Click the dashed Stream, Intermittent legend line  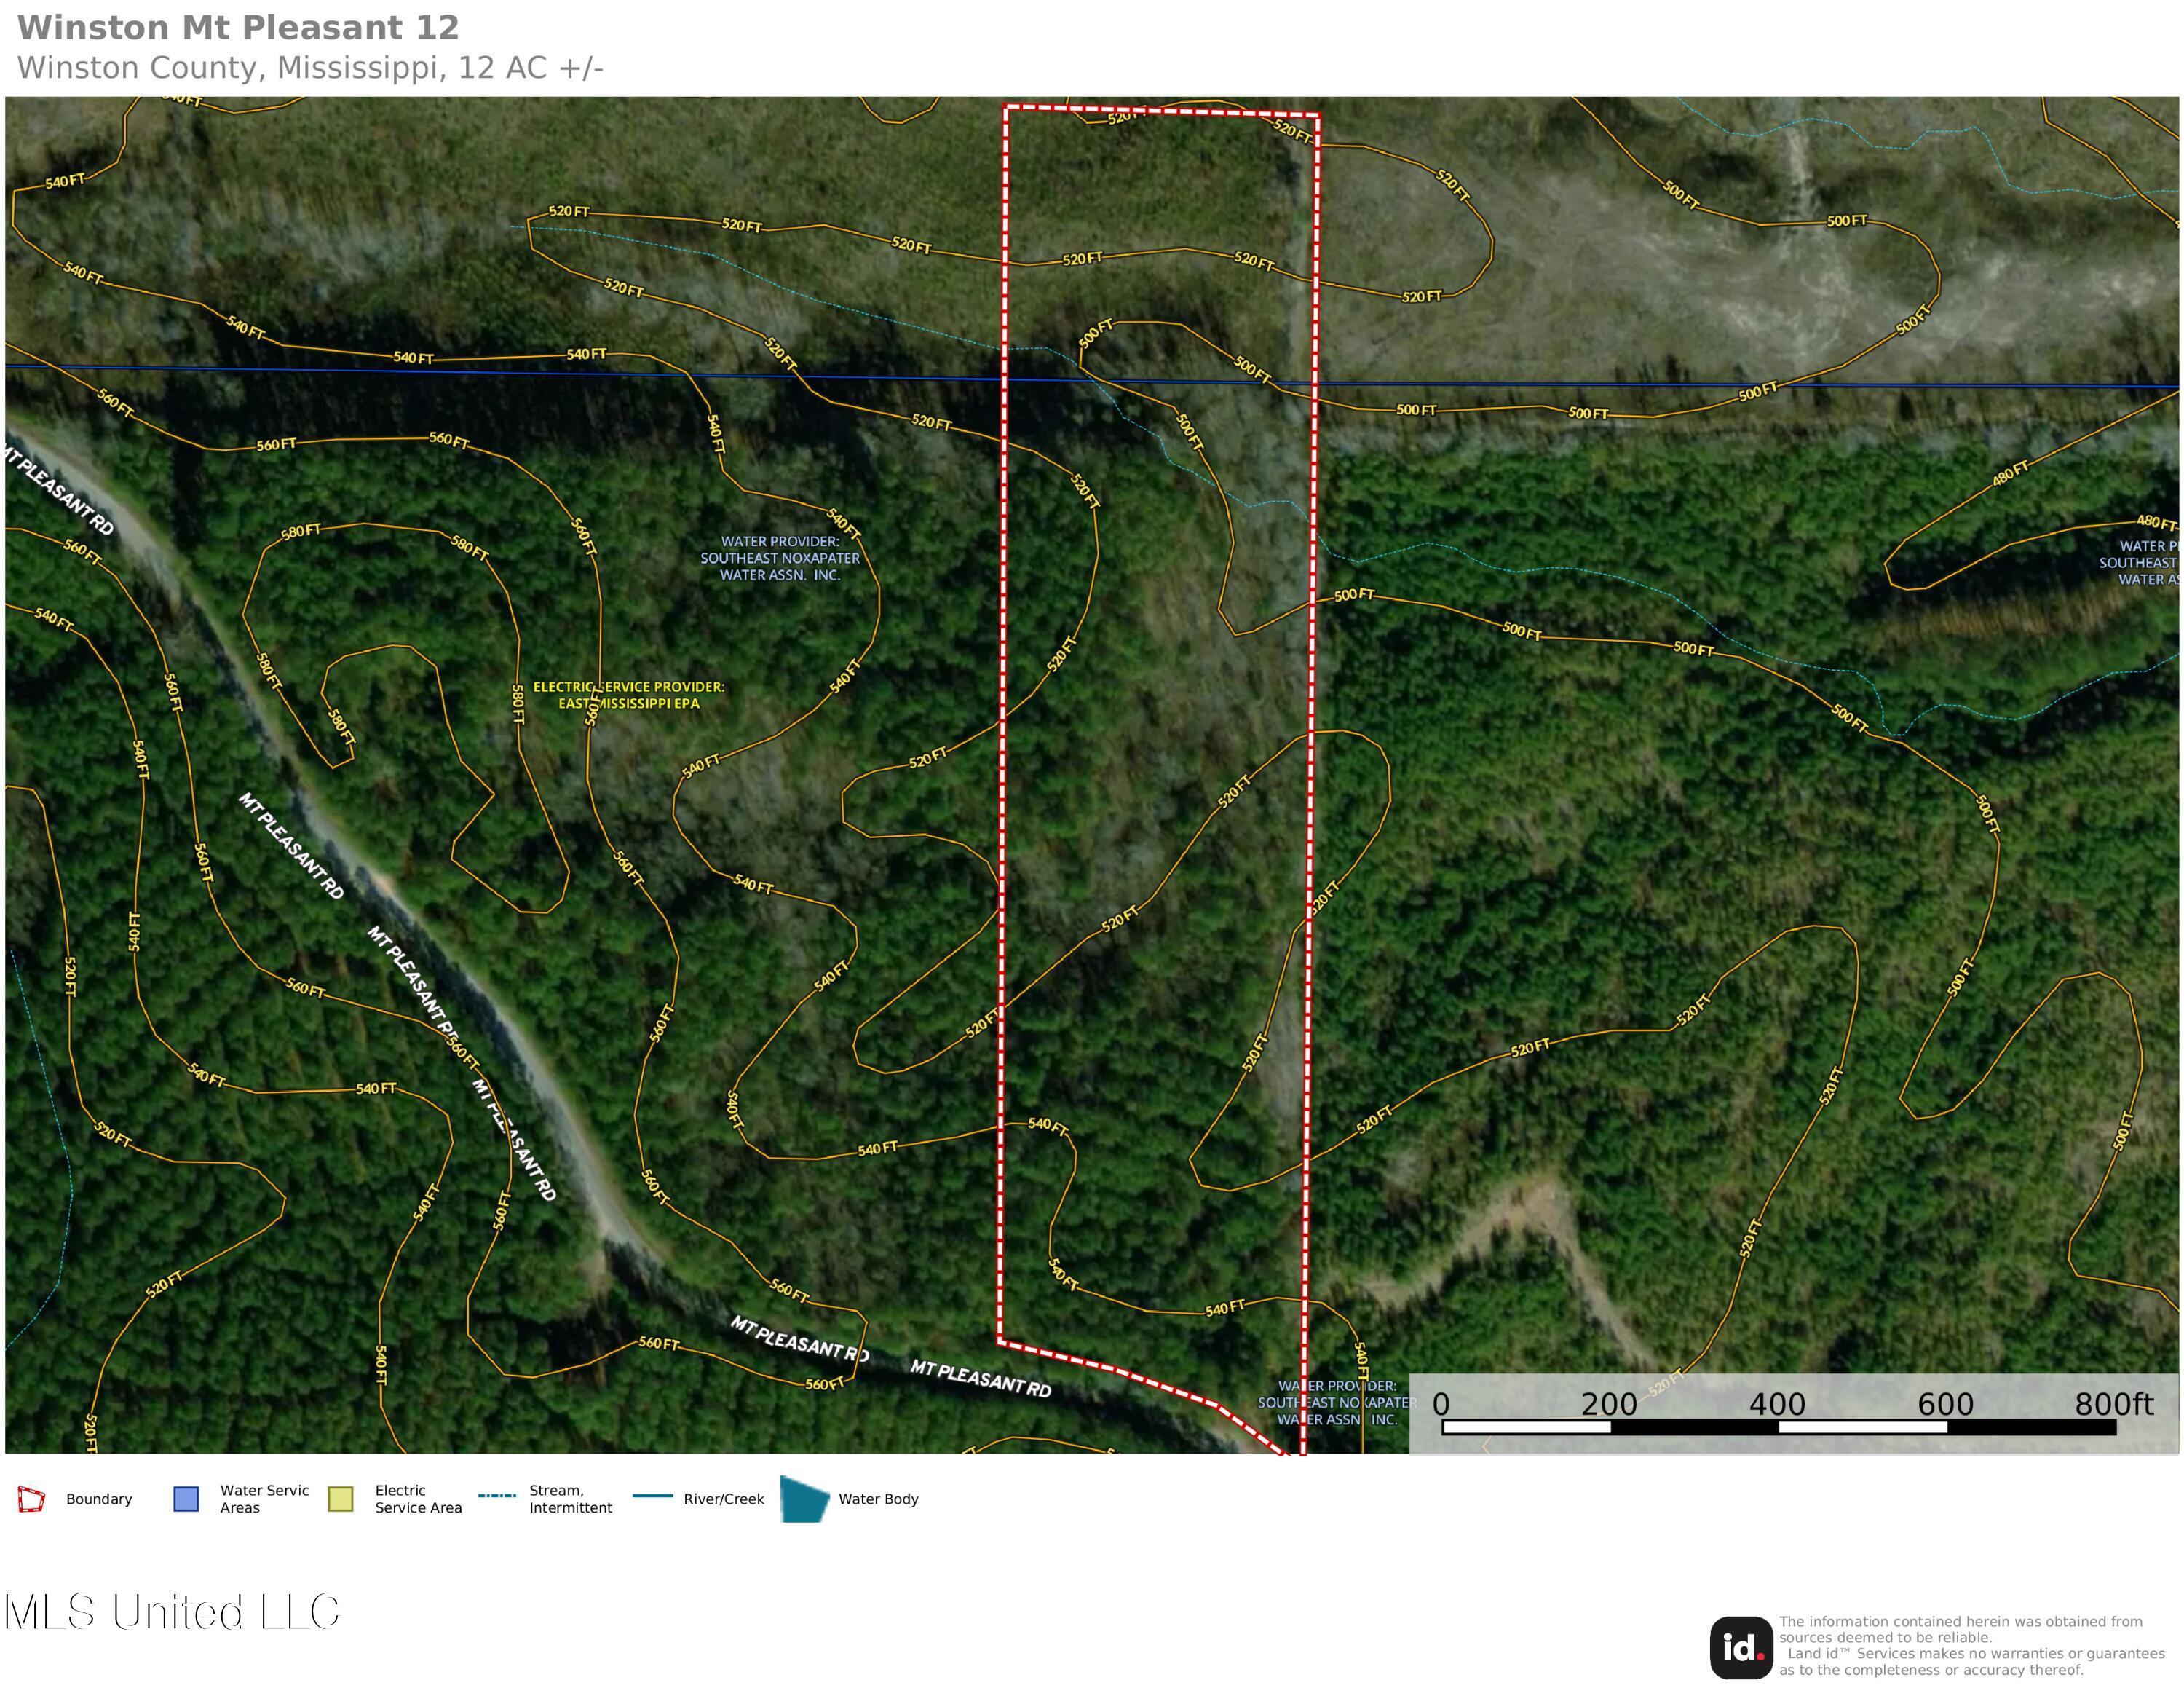coord(497,1496)
